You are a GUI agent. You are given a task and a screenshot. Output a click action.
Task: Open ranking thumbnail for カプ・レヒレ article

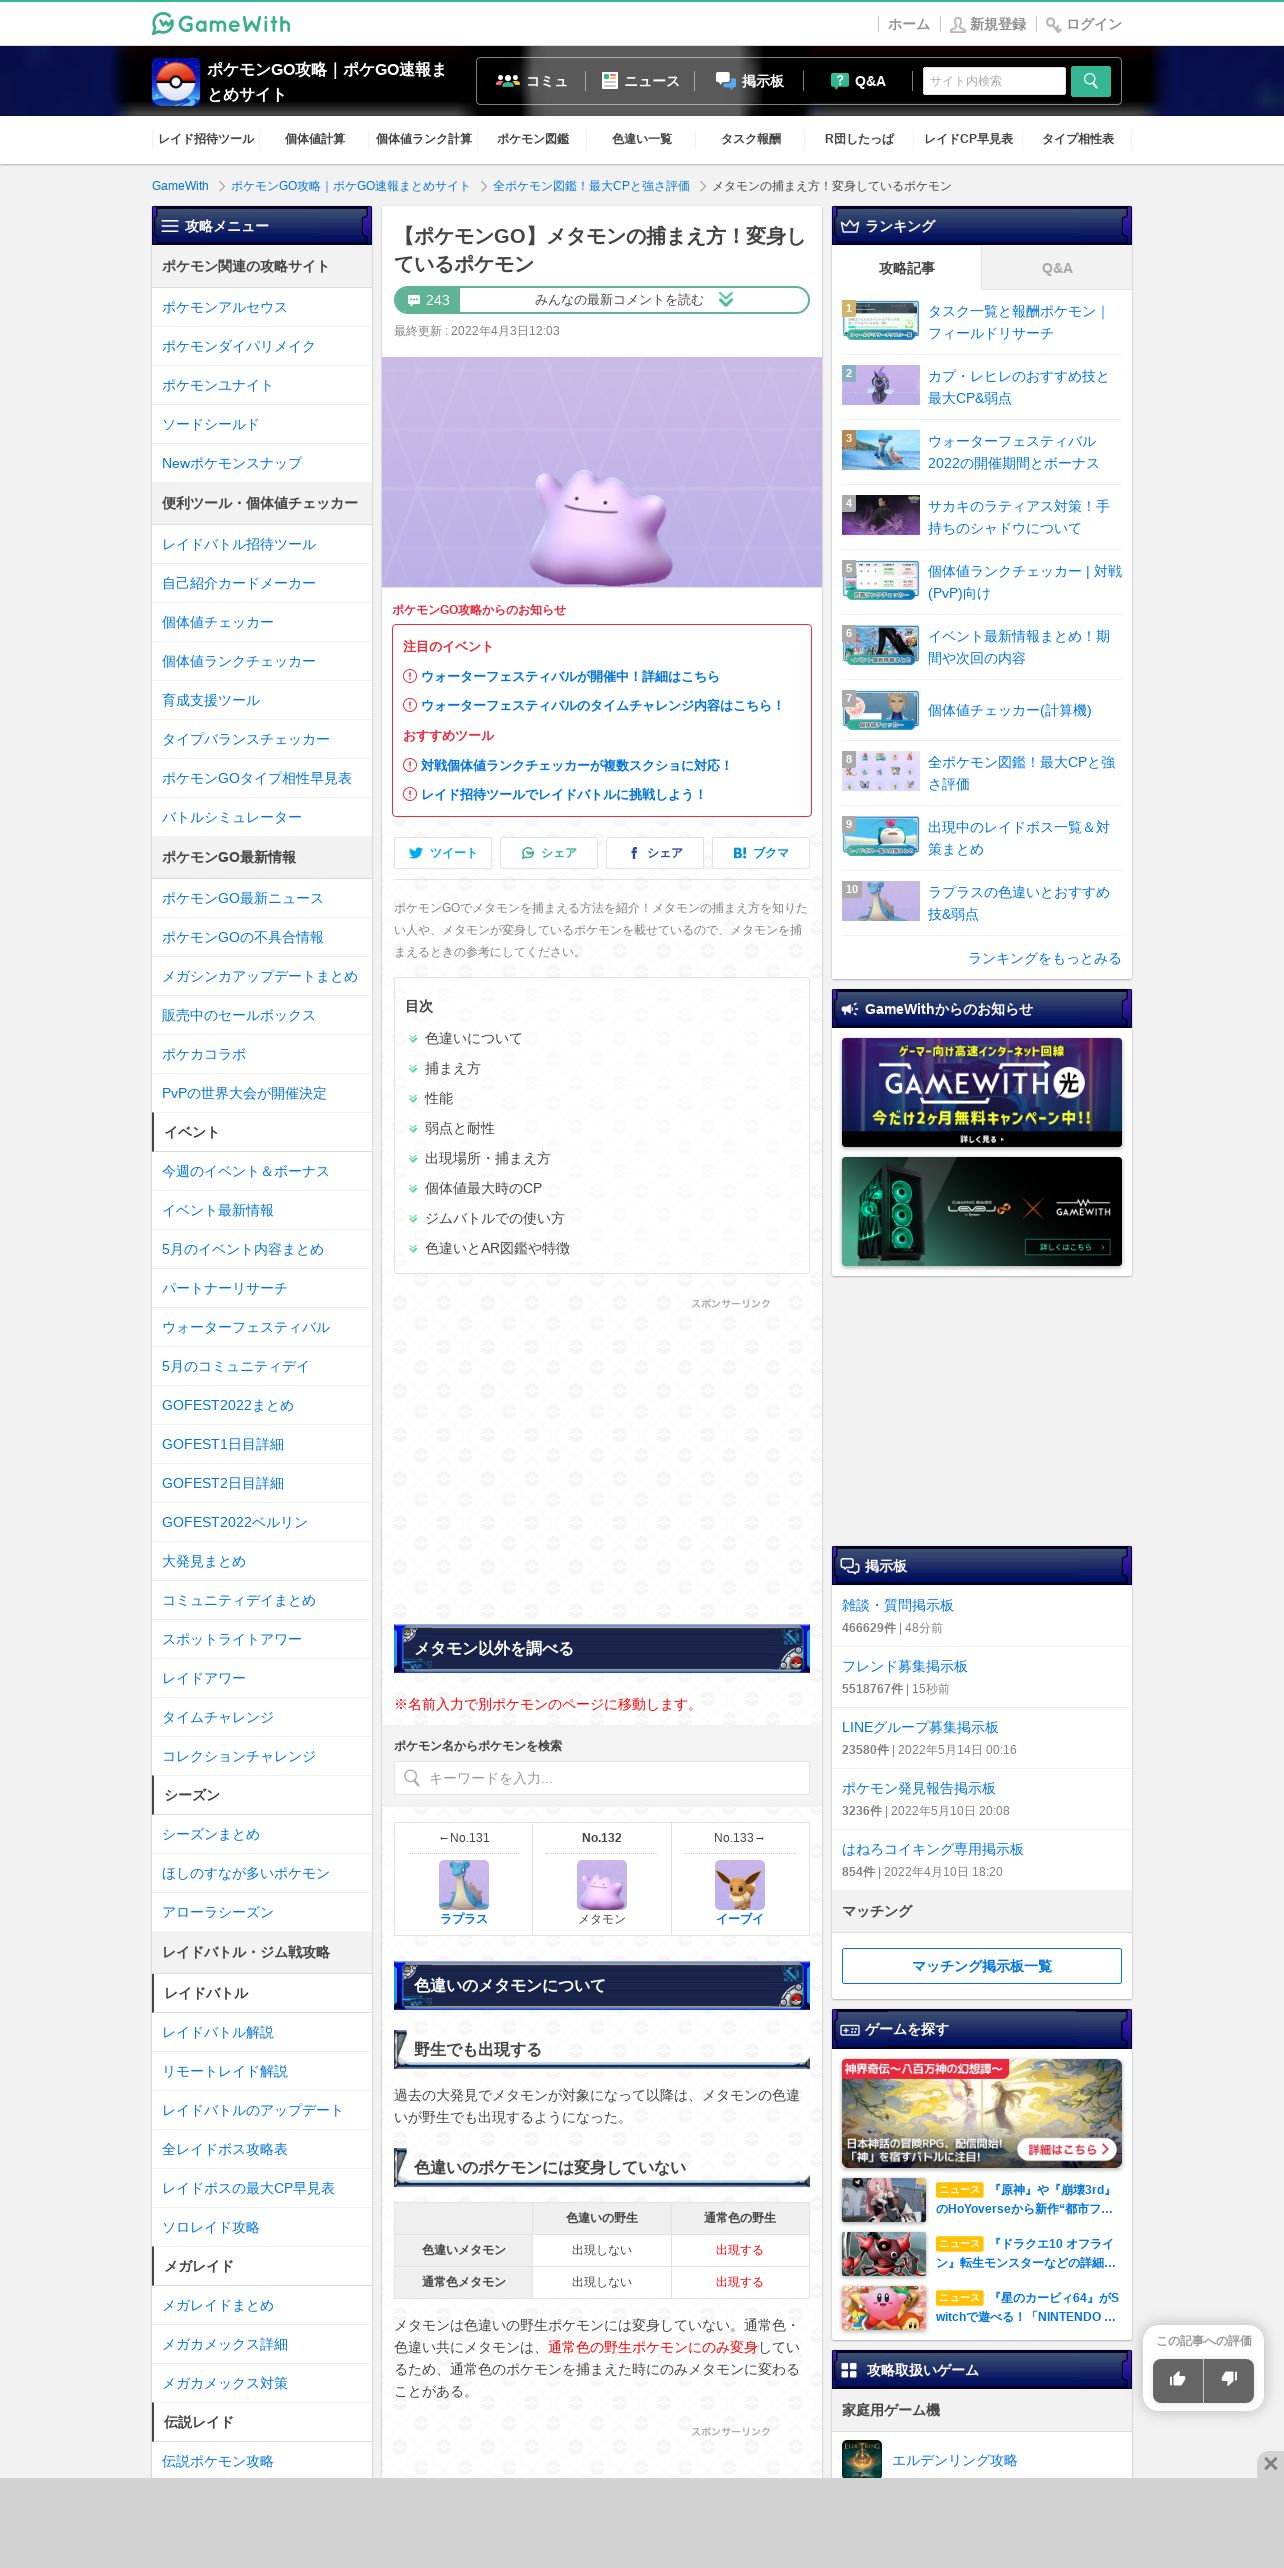(881, 385)
